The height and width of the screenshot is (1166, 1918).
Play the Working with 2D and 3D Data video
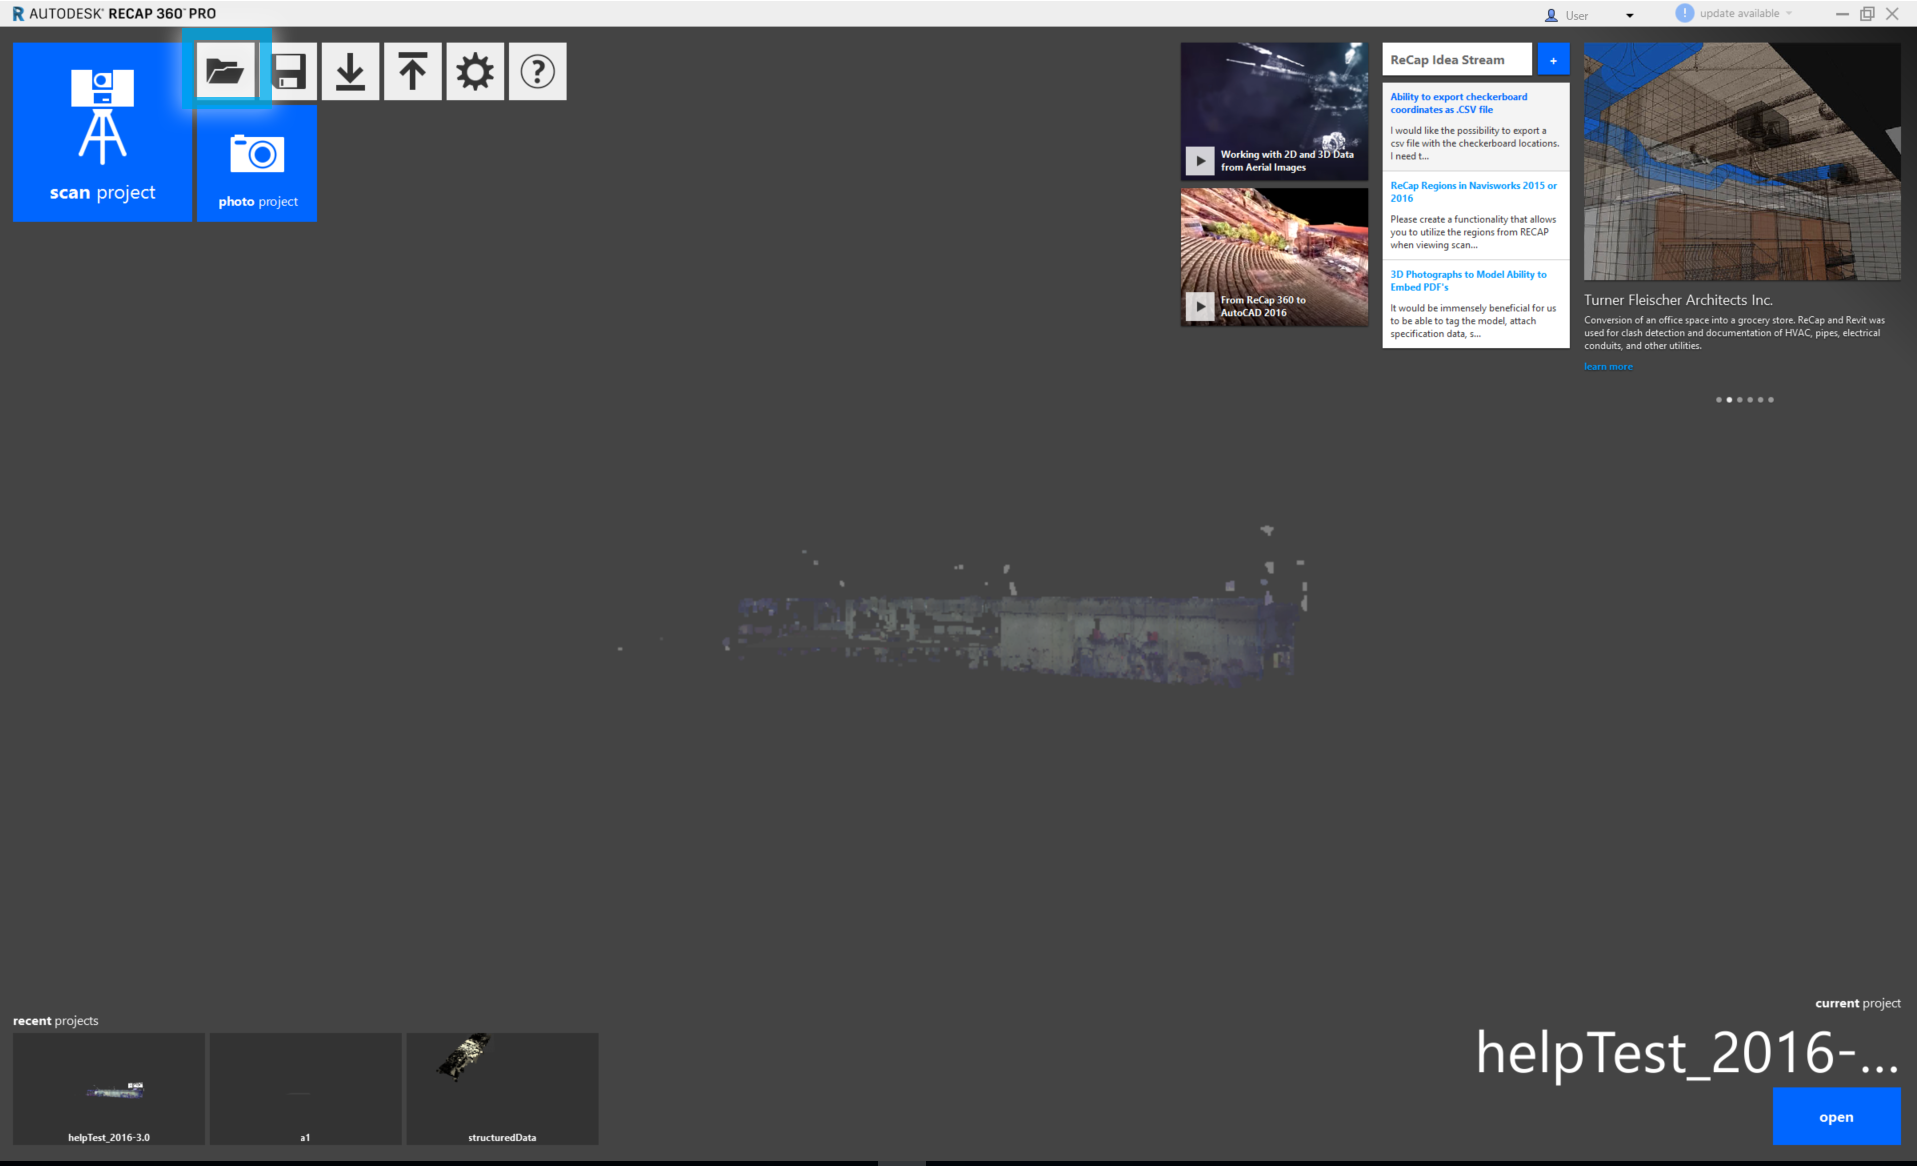(1200, 160)
